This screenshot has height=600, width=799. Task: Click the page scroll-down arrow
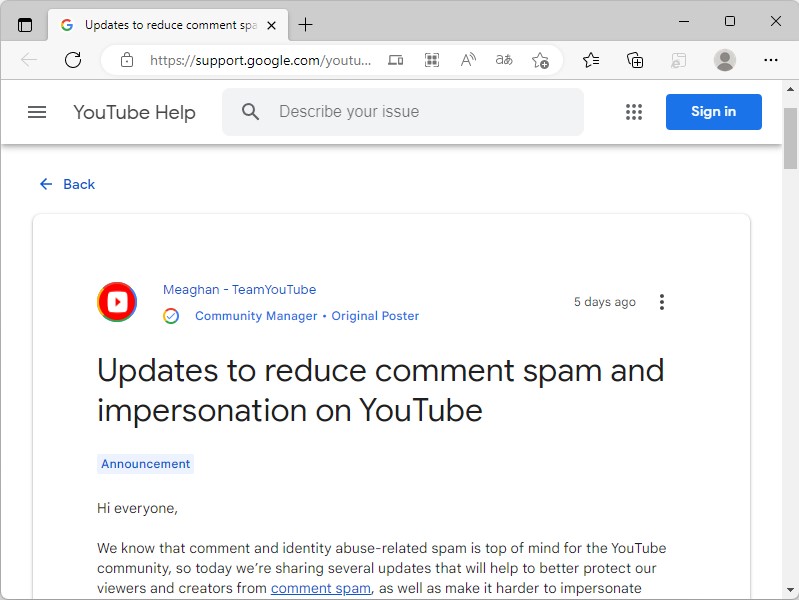(x=790, y=590)
